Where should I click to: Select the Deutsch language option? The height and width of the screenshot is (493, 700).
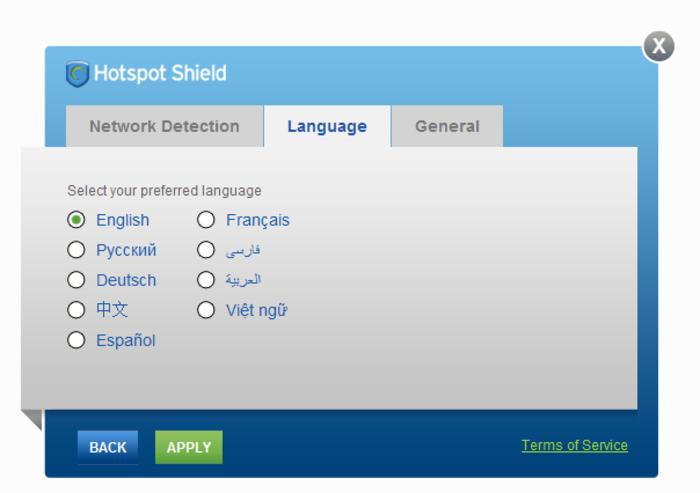pyautogui.click(x=76, y=280)
